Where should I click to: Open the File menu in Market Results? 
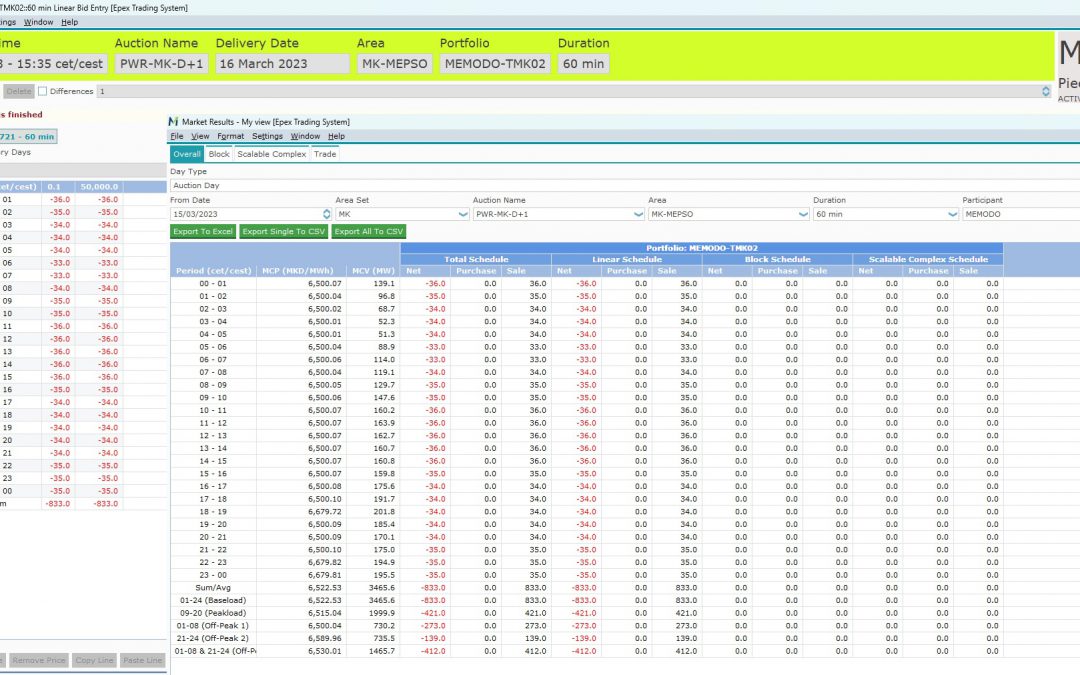tap(176, 136)
